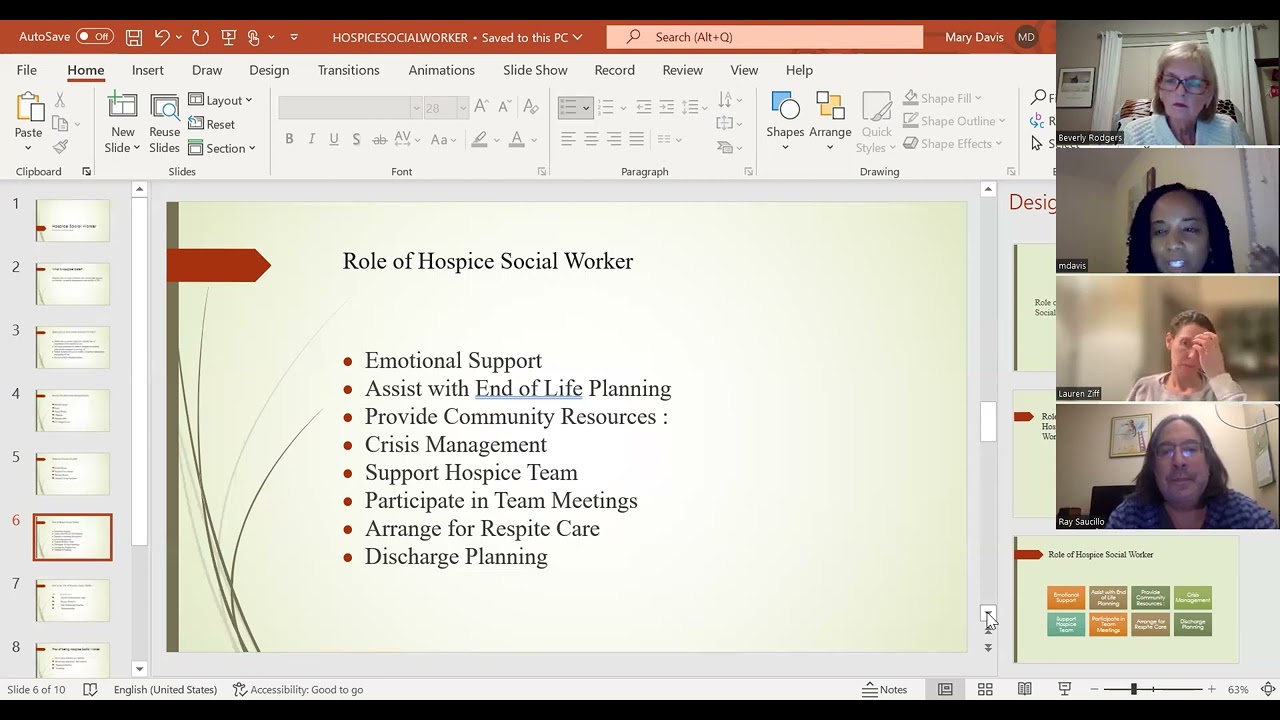Viewport: 1280px width, 720px height.
Task: Open the Arrange menu
Action: coord(830,122)
